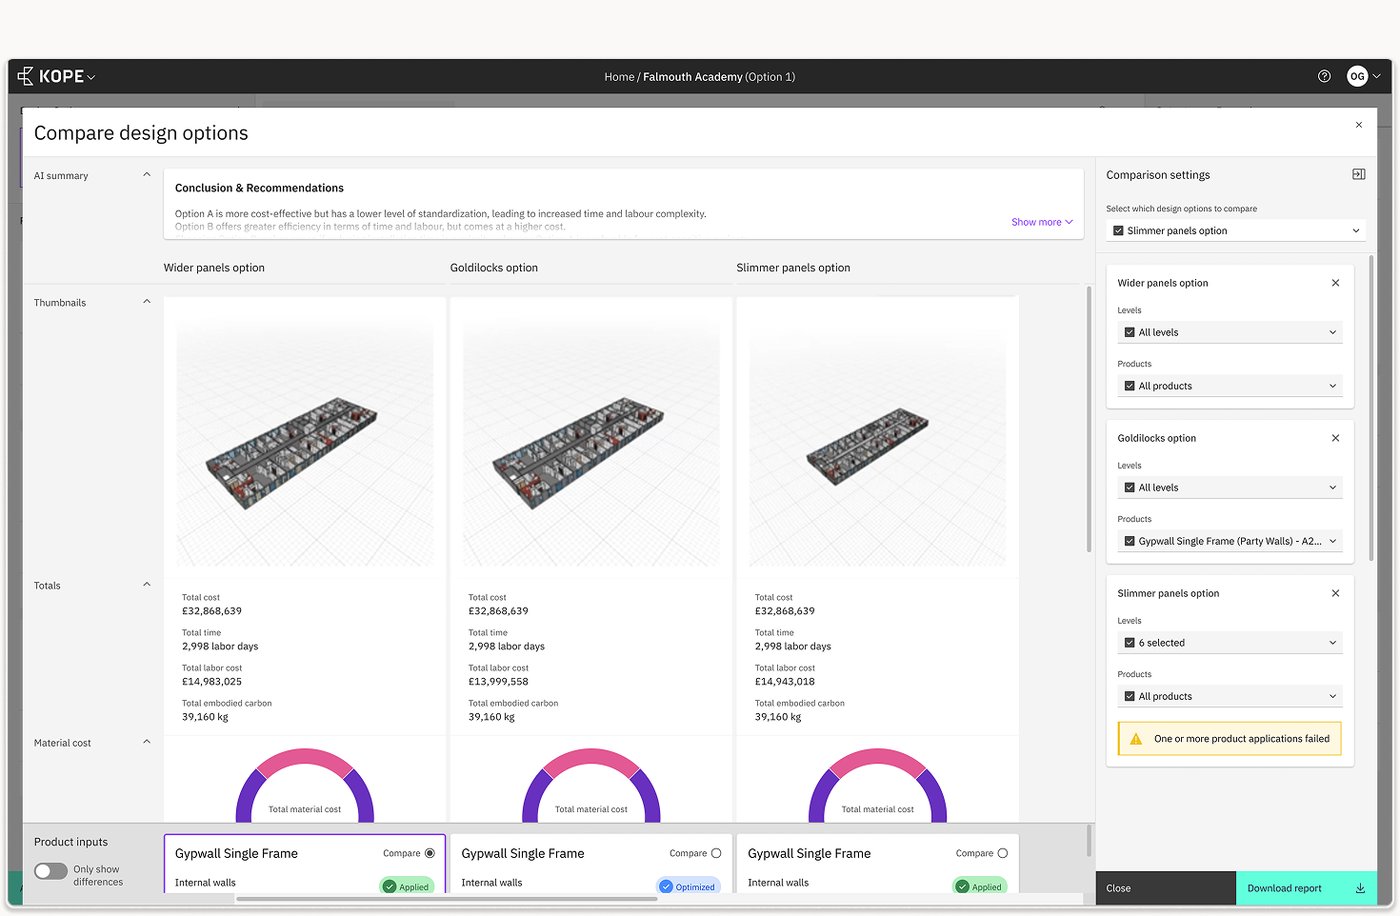Open the help question mark icon
Viewport: 1400px width, 916px height.
pos(1324,76)
